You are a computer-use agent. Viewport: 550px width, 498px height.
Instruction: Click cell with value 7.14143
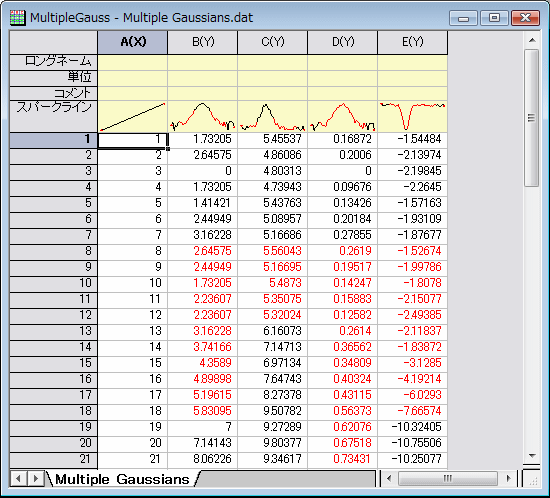pyautogui.click(x=203, y=443)
